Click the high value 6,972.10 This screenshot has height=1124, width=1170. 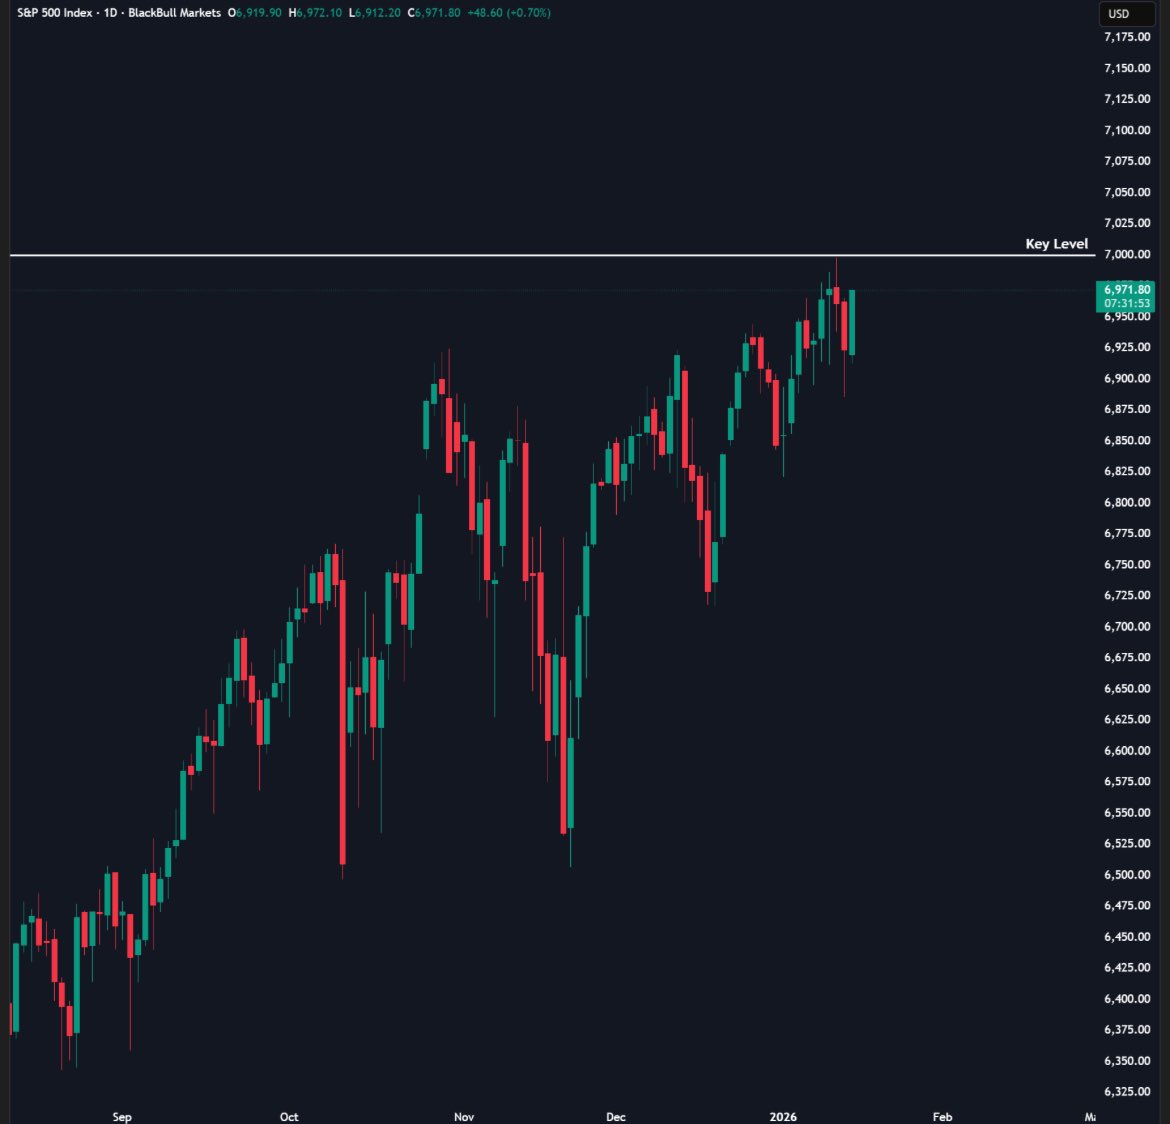[x=319, y=13]
